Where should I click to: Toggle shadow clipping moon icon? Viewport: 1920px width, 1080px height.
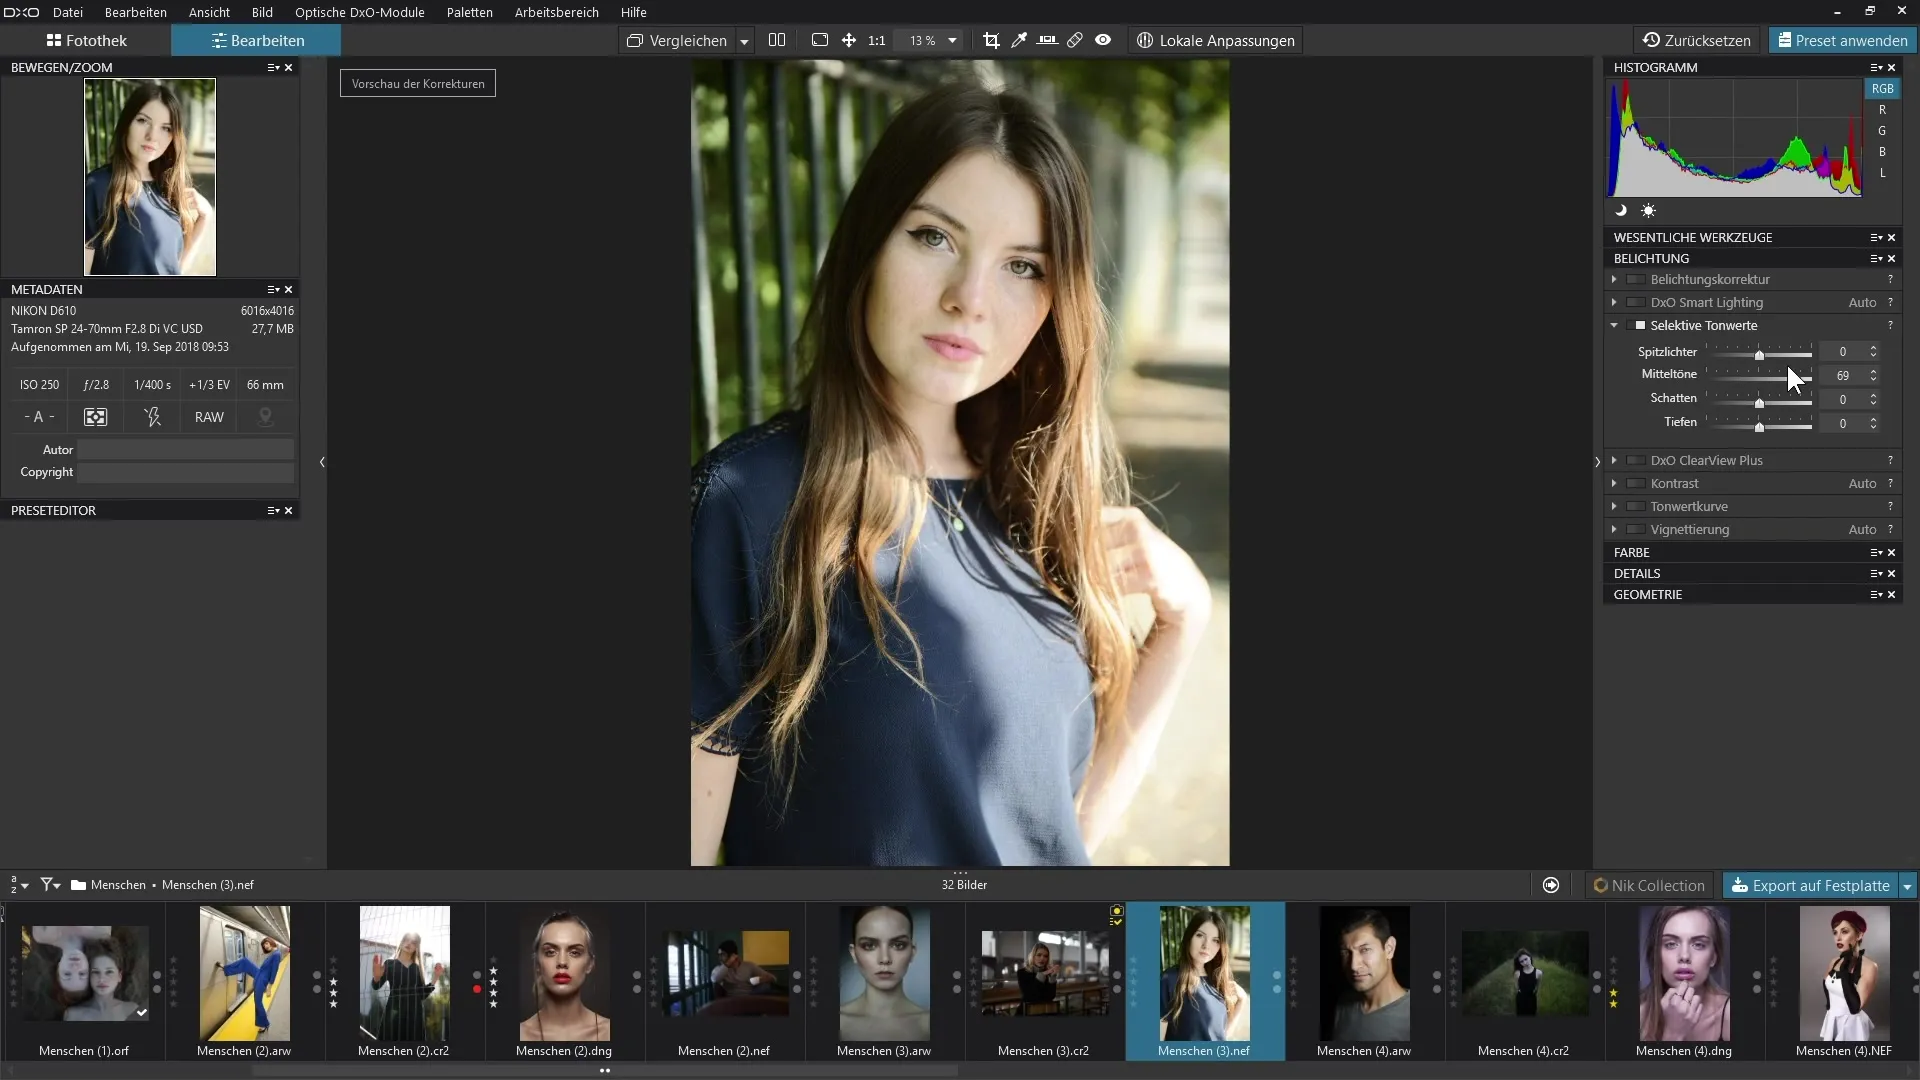(x=1621, y=211)
